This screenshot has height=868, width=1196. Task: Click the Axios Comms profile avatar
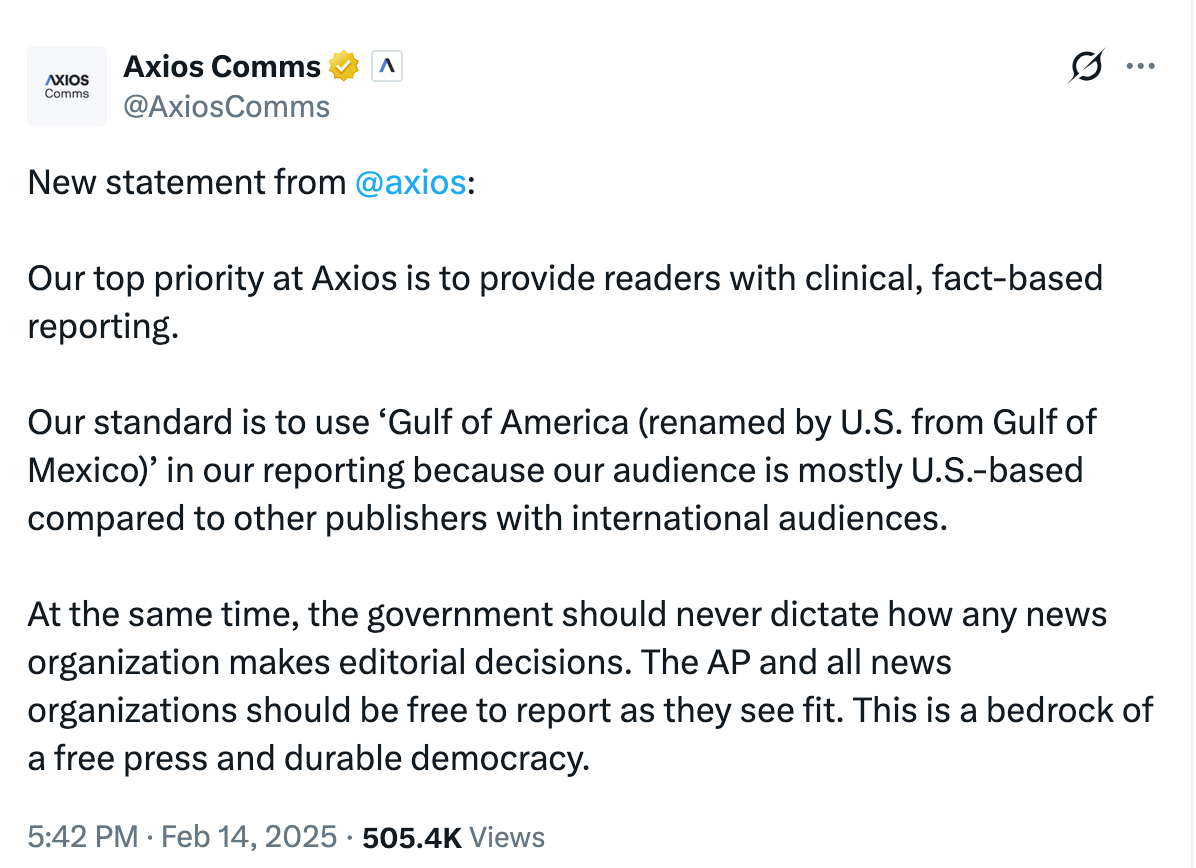[67, 86]
